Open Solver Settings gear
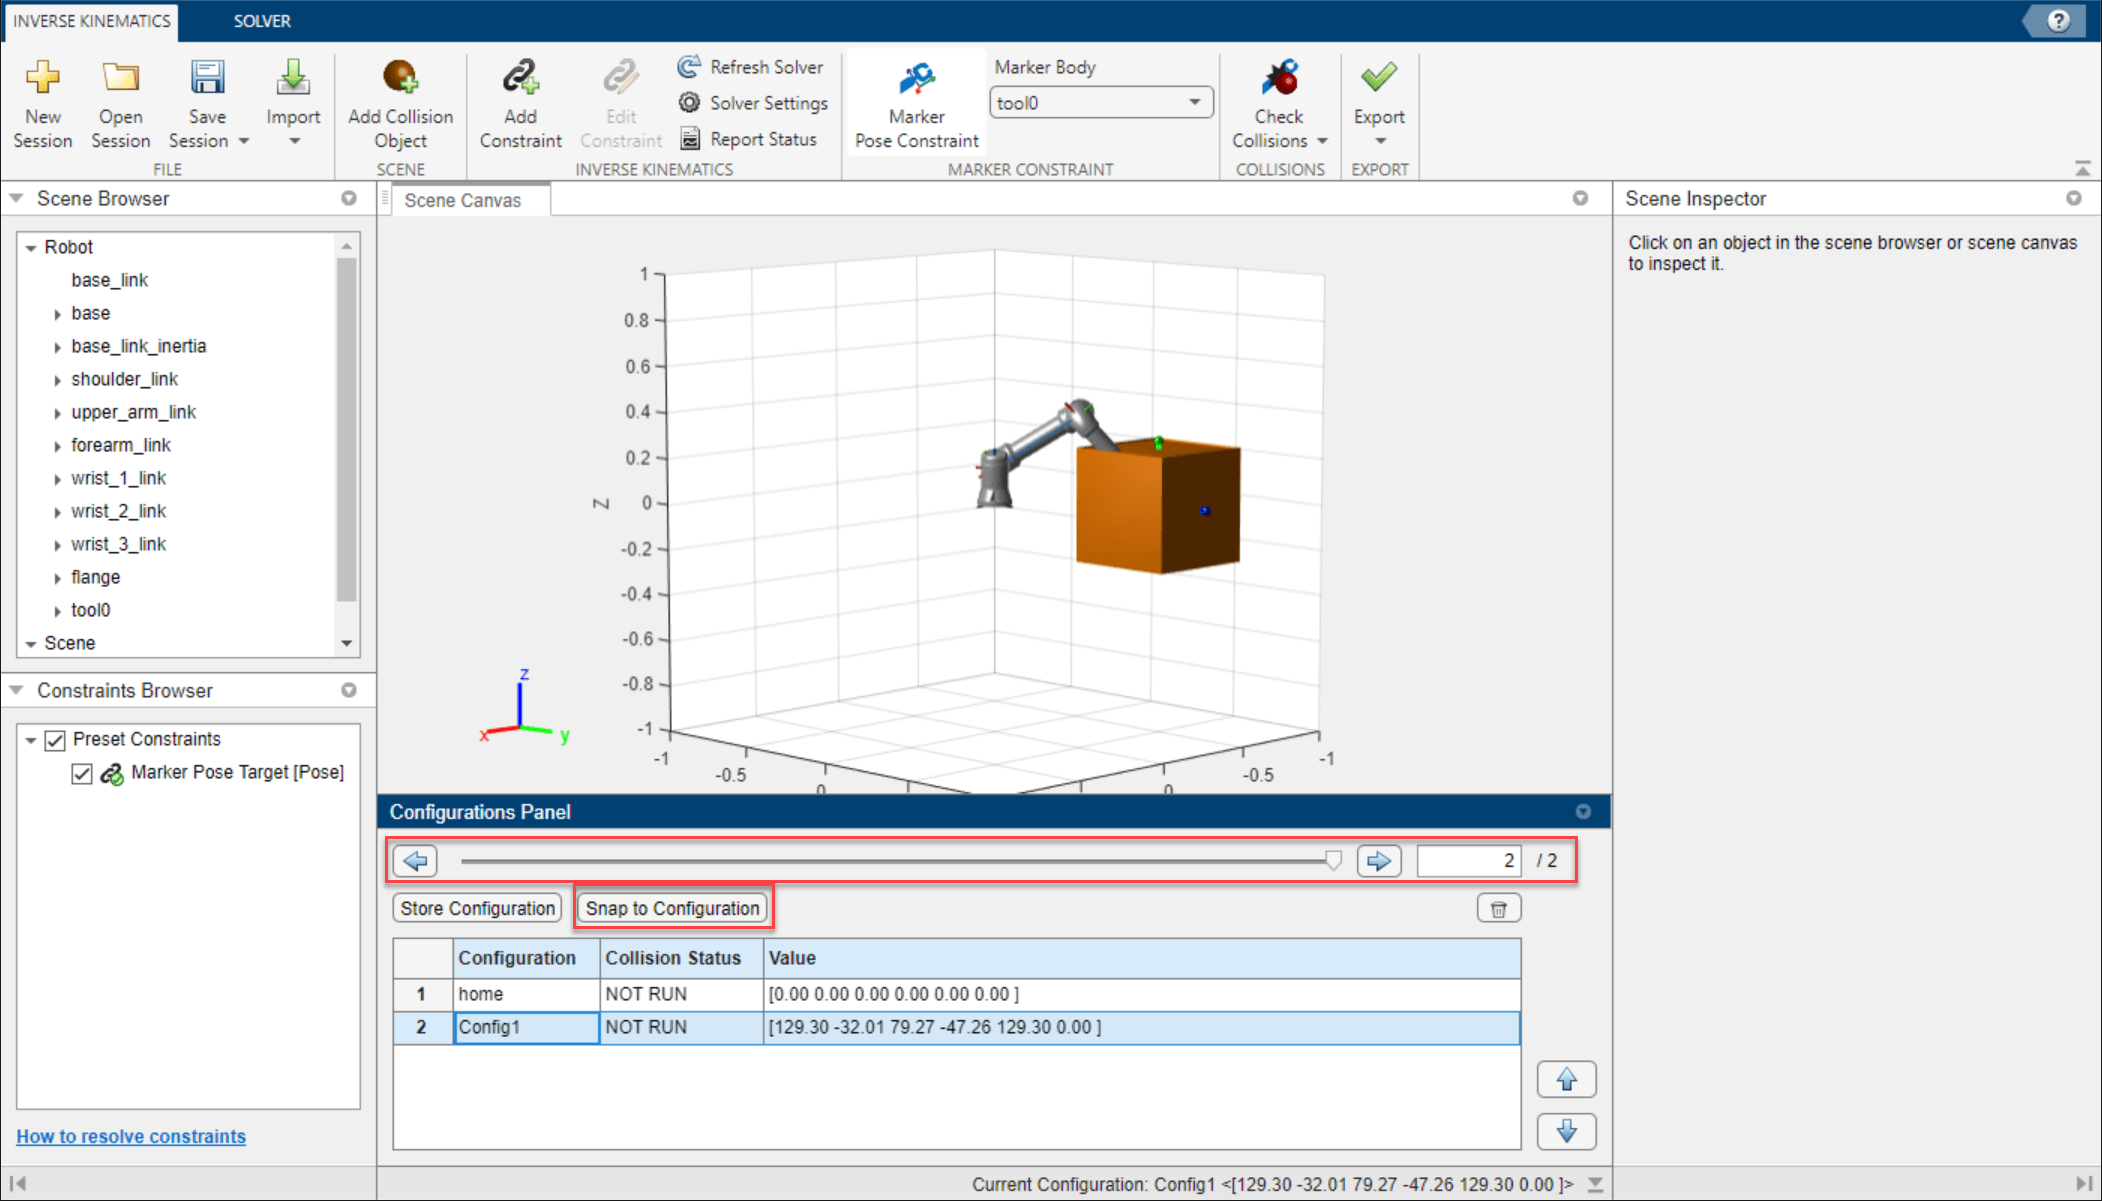This screenshot has height=1201, width=2102. pyautogui.click(x=689, y=103)
